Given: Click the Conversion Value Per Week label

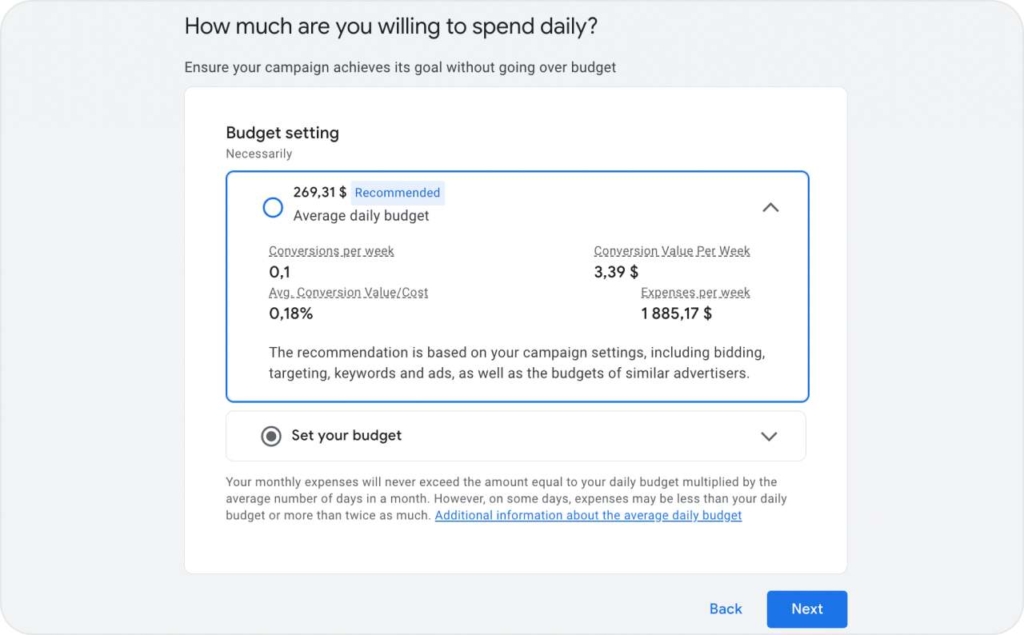Looking at the screenshot, I should click(671, 251).
